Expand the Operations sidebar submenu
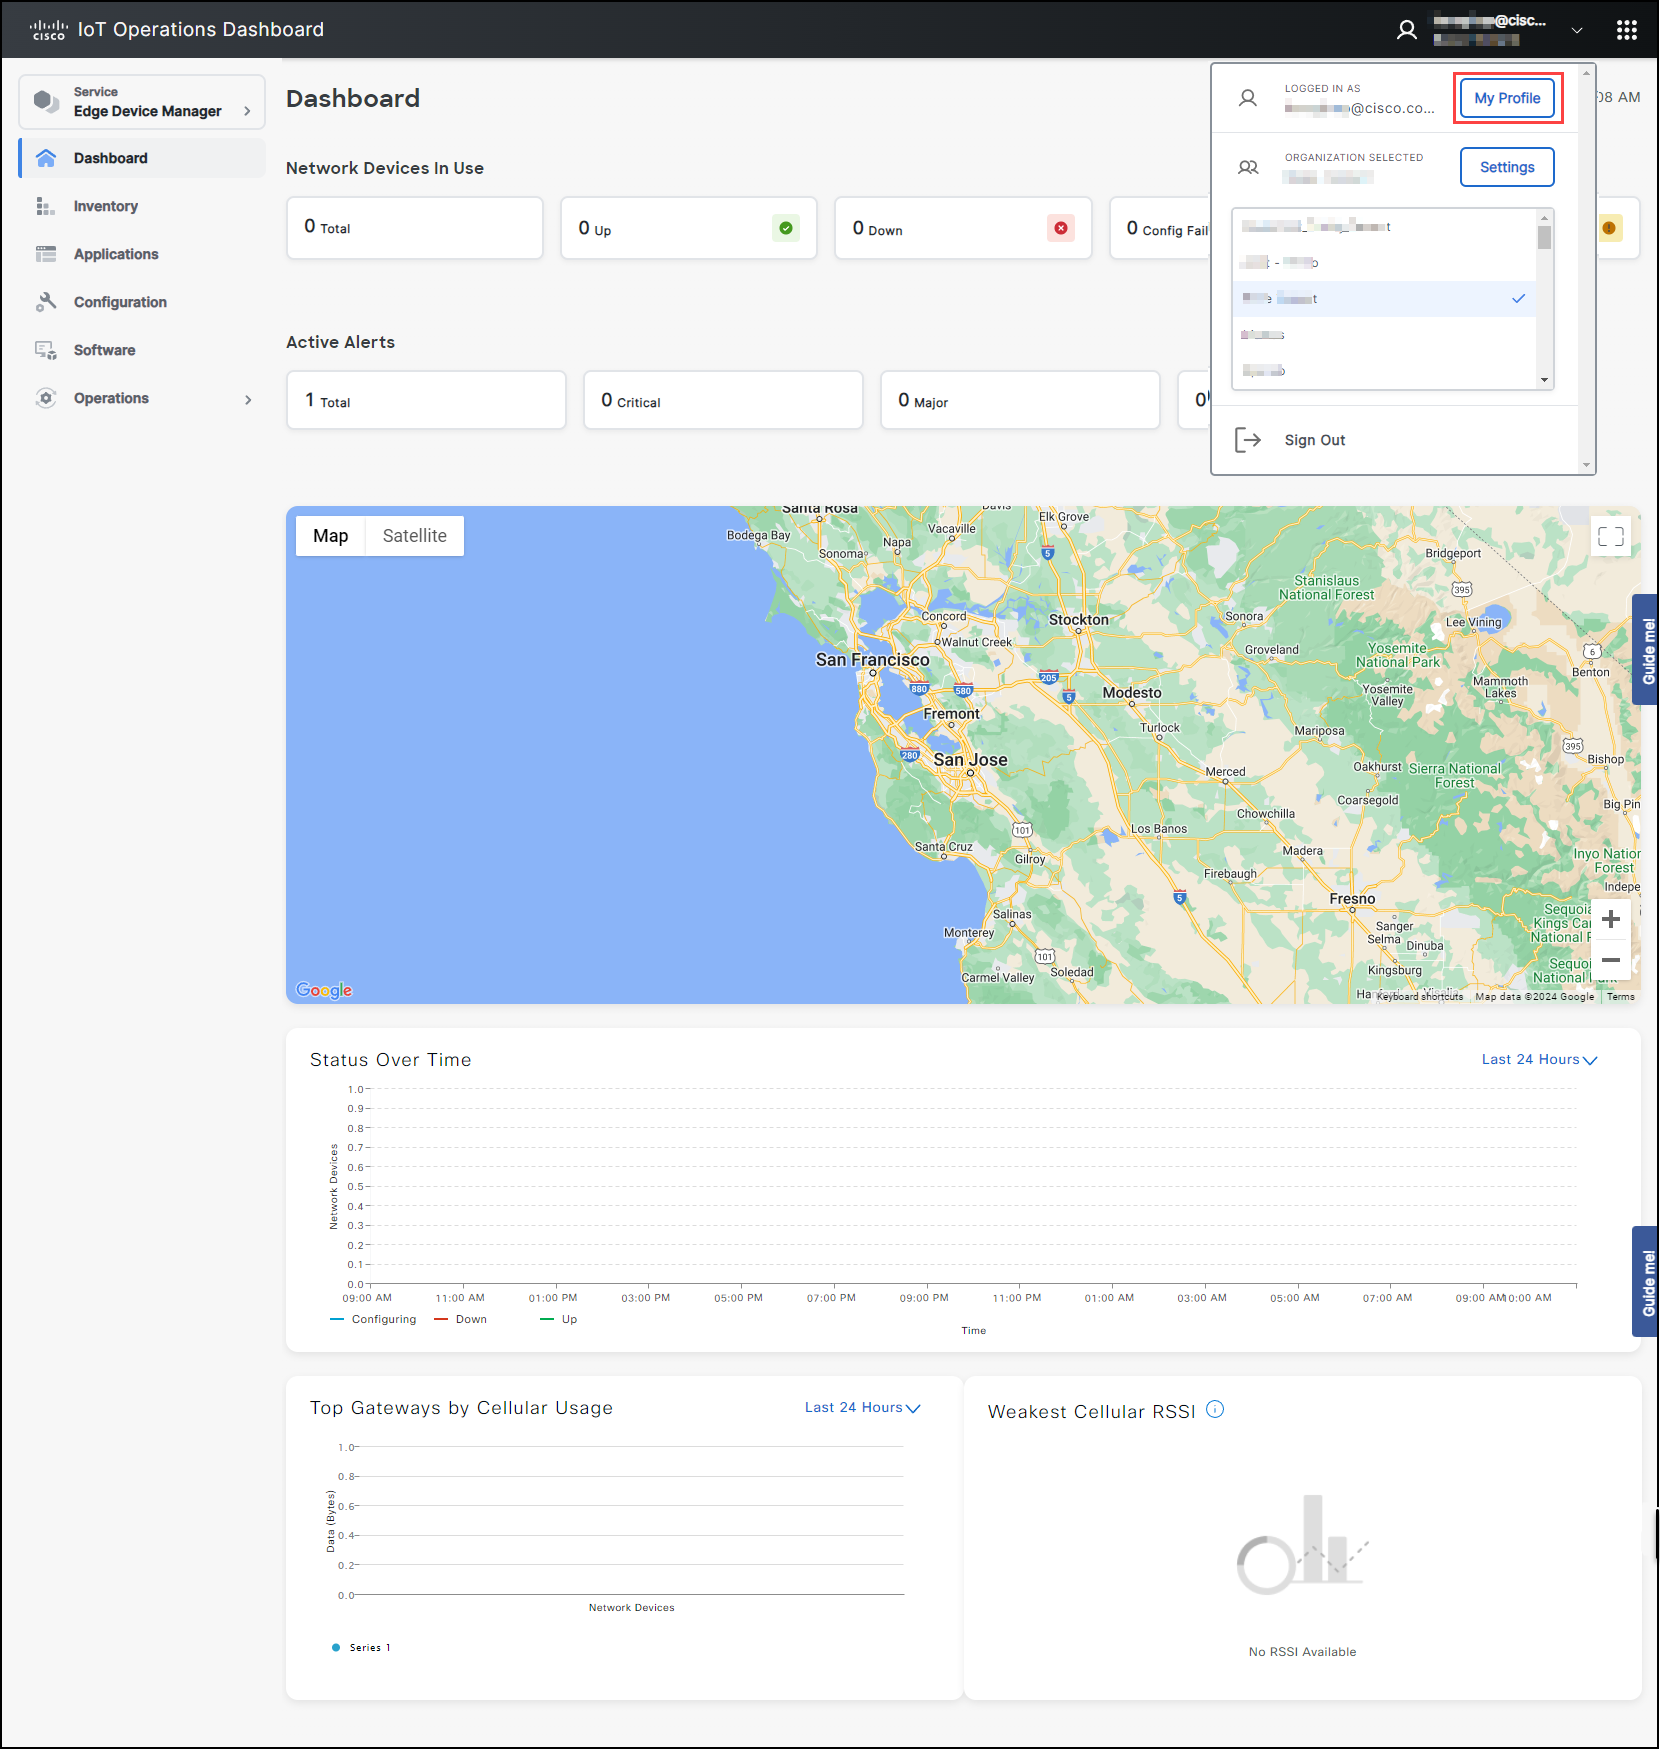1660x1749 pixels. coord(248,399)
